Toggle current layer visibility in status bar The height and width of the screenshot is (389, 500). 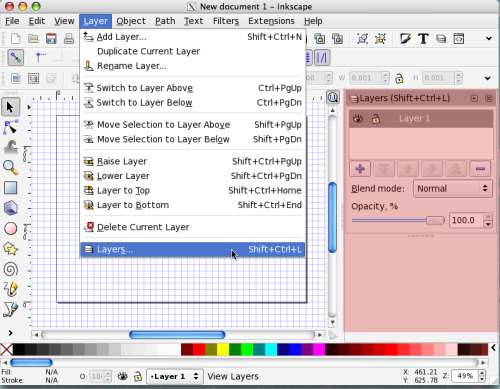coord(123,376)
